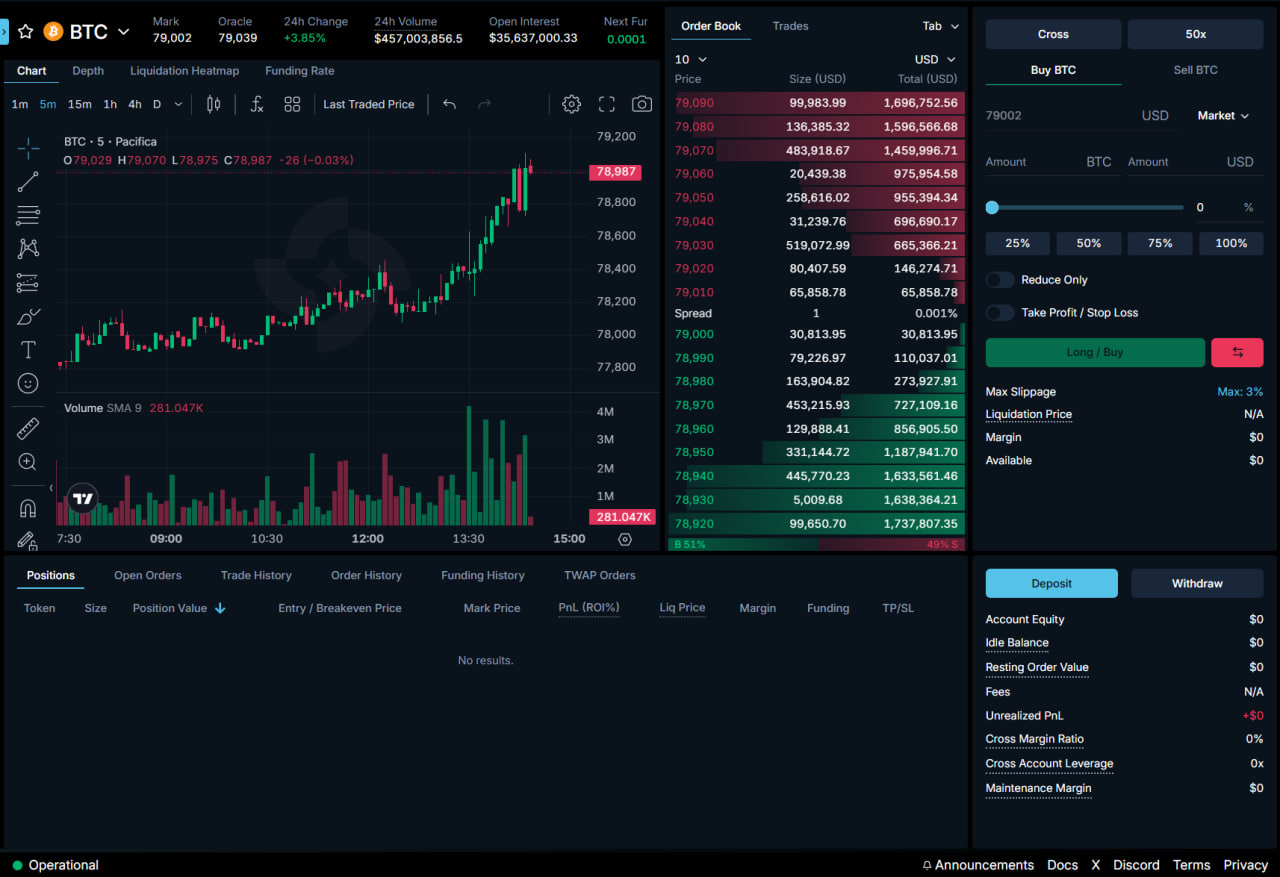
Task: Open time axis settings gear
Action: [x=625, y=539]
